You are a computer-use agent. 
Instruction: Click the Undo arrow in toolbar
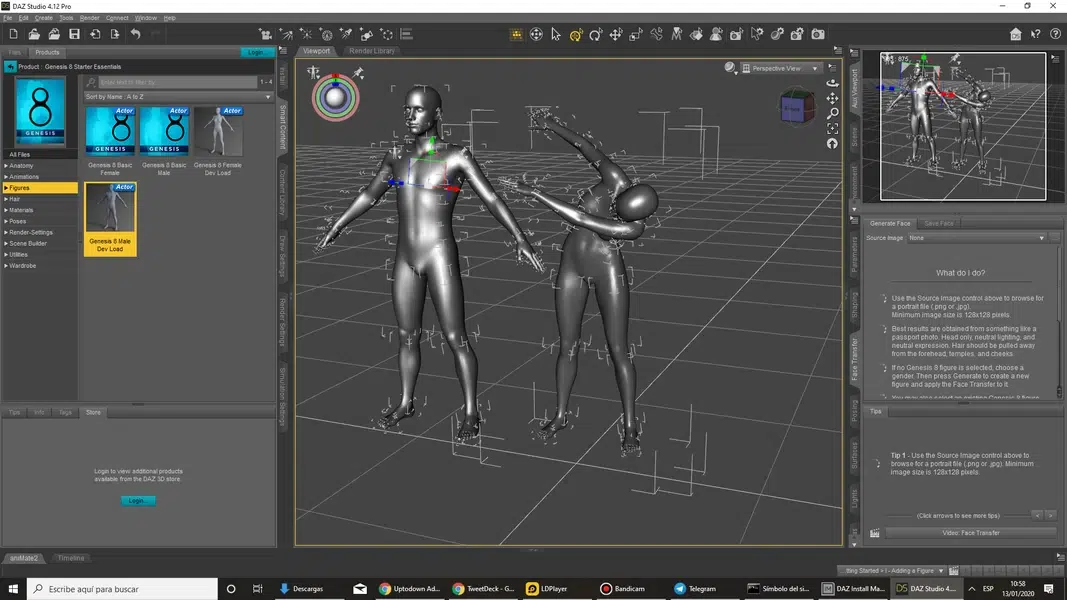(135, 34)
